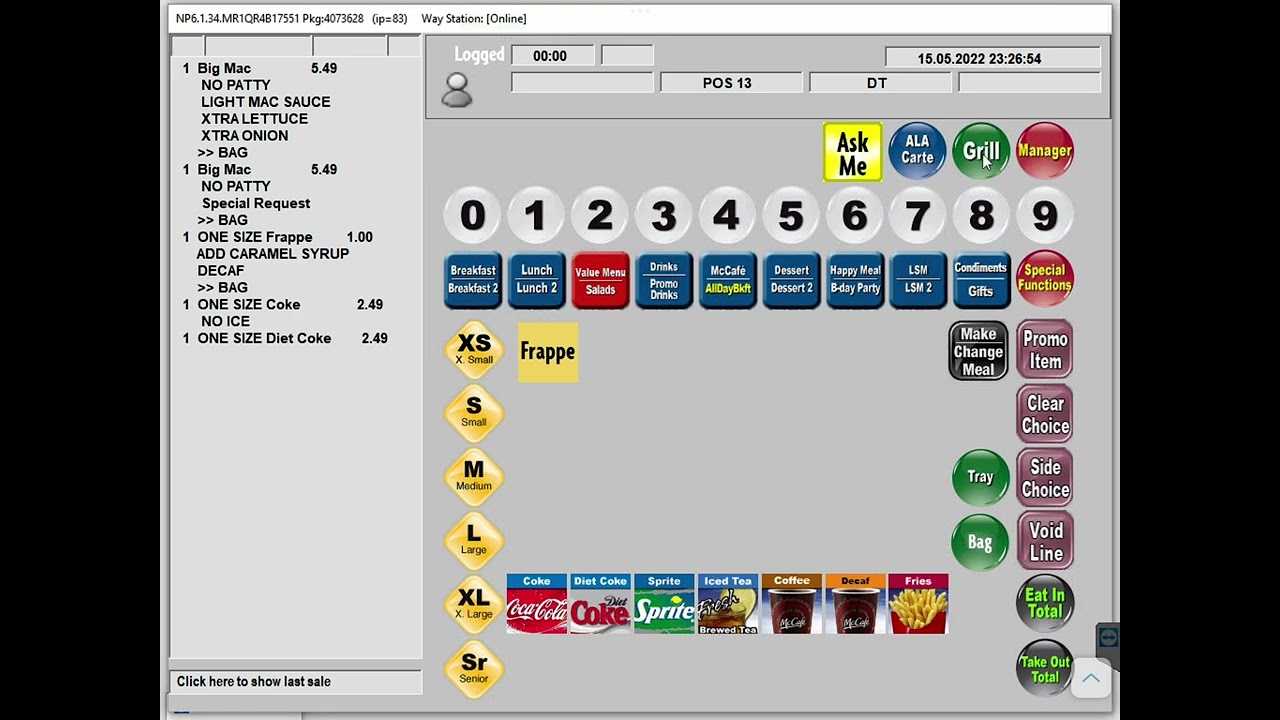
Task: Switch to Drinks Promo Drinks tab
Action: (664, 280)
